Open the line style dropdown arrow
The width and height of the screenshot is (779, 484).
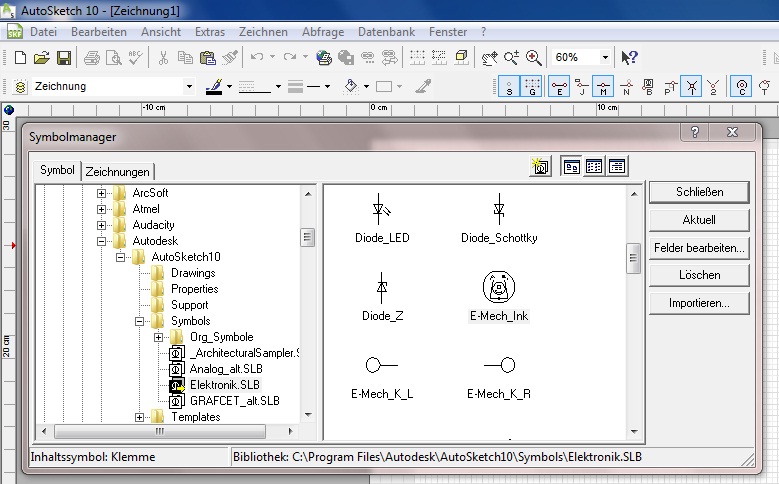click(x=278, y=86)
